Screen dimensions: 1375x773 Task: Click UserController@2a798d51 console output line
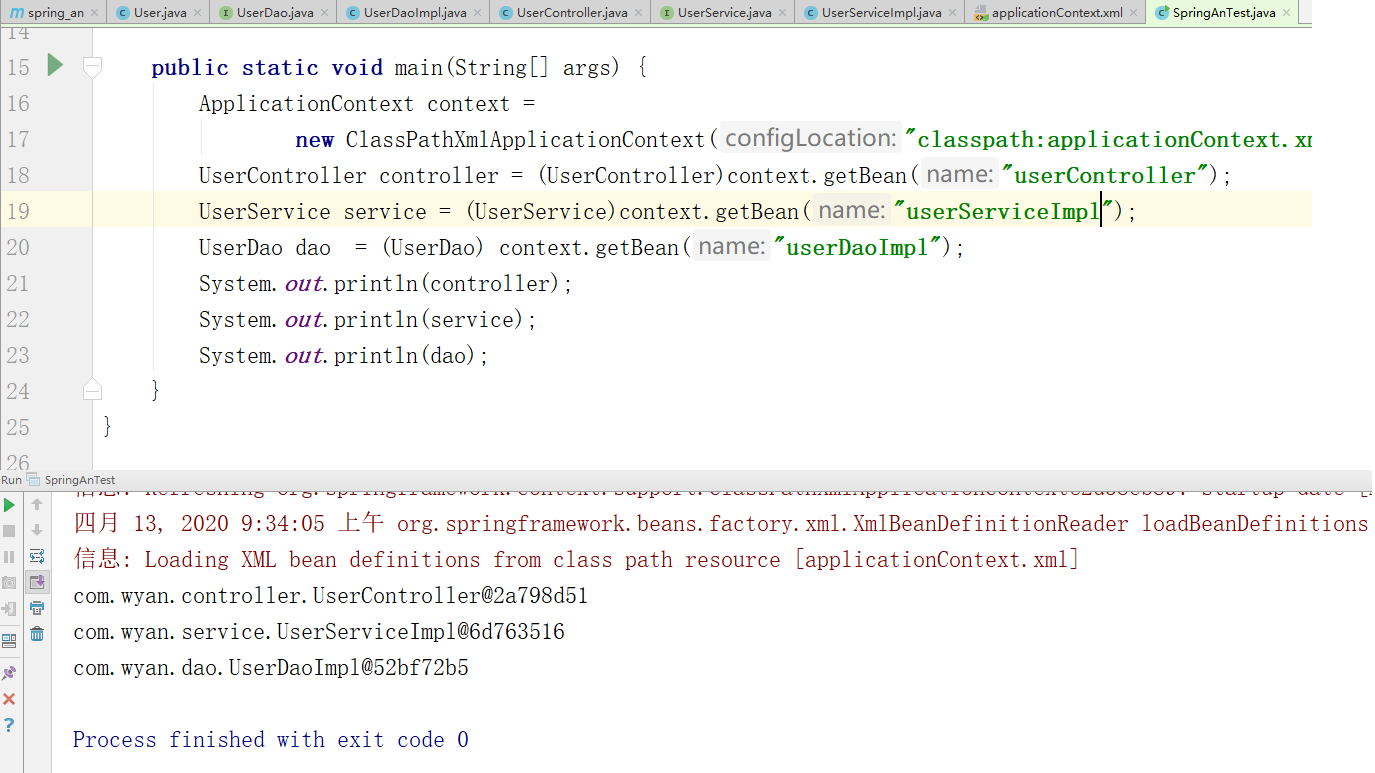[x=331, y=596]
